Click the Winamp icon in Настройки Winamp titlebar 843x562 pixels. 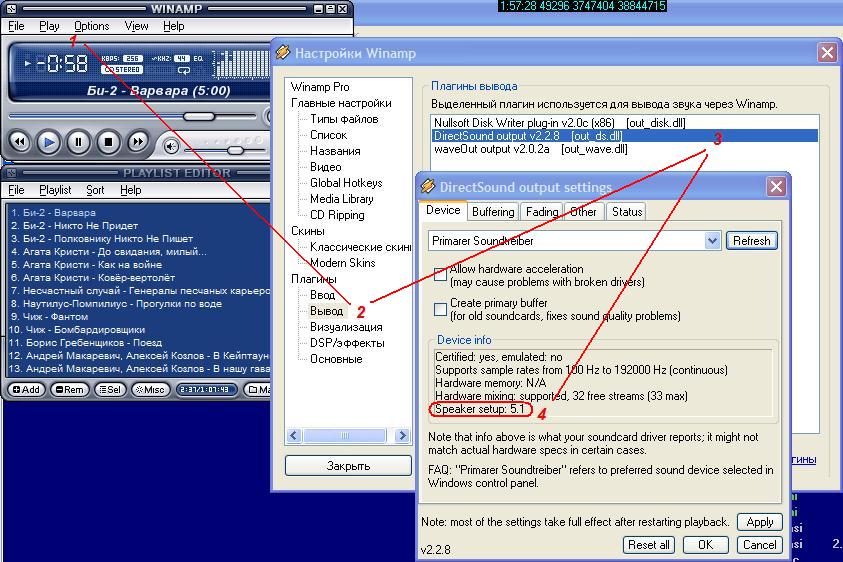point(283,52)
